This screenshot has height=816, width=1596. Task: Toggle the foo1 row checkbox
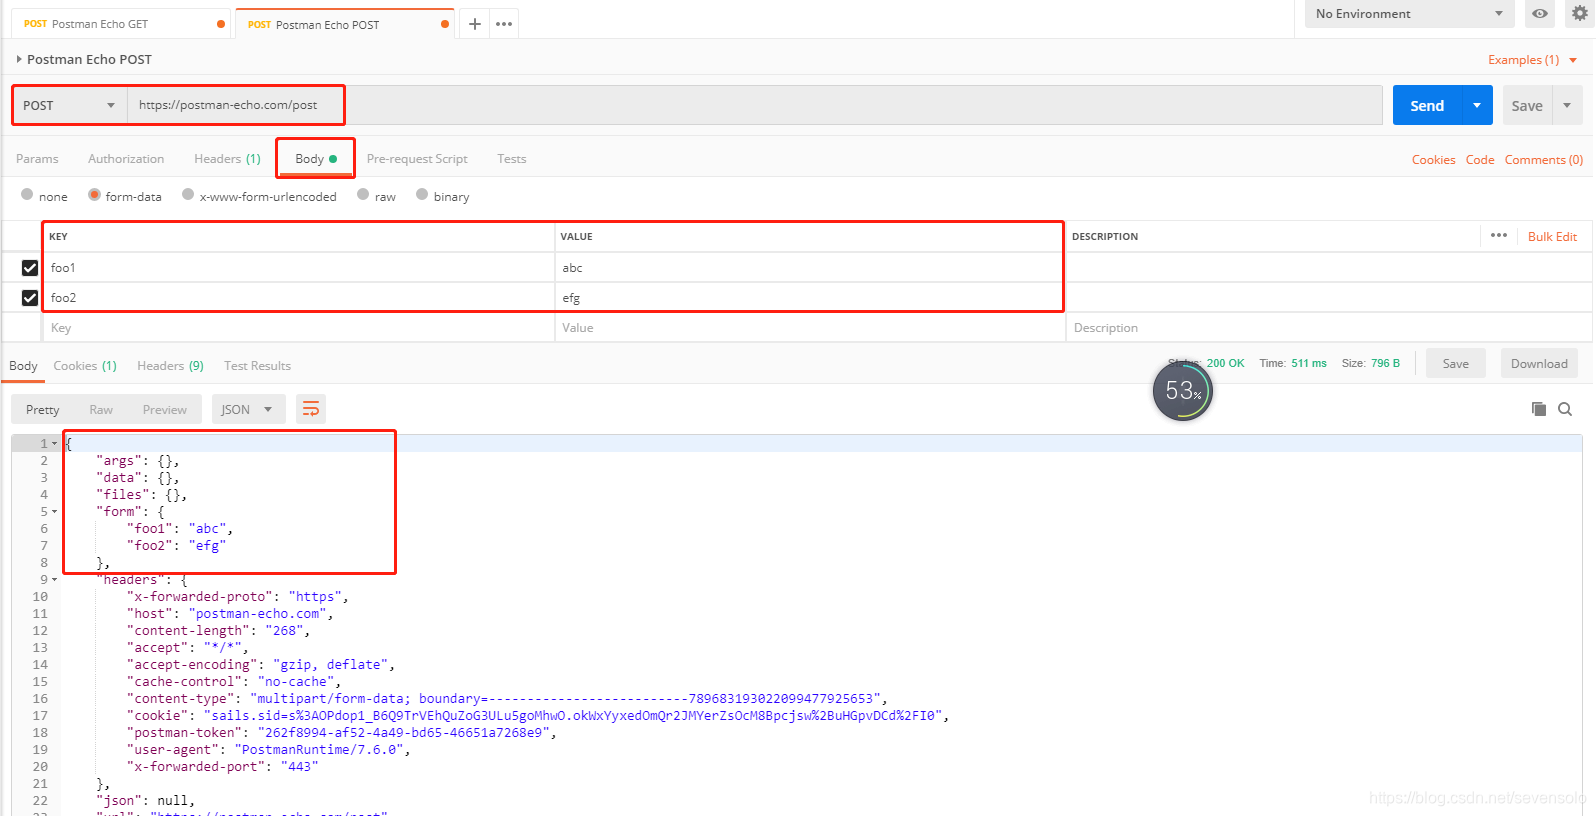pos(30,268)
